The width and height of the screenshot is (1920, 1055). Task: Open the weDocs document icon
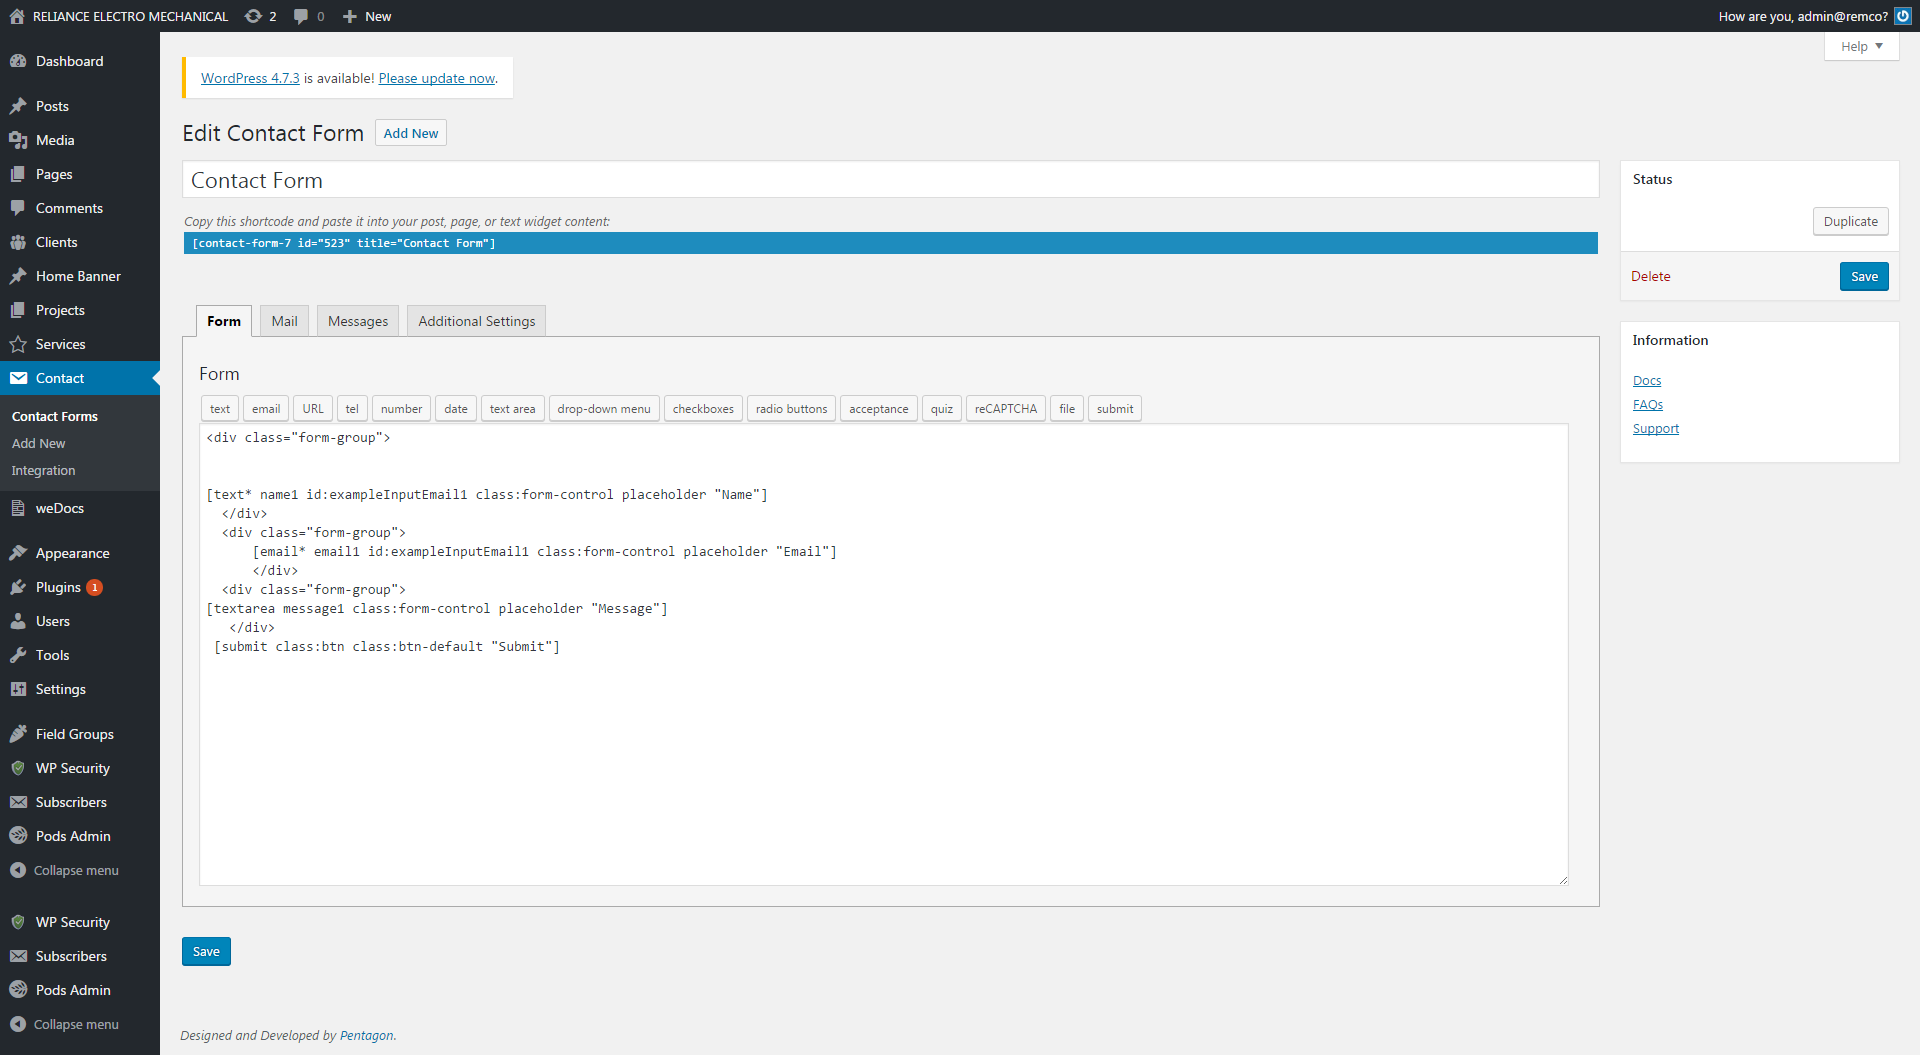click(x=18, y=508)
